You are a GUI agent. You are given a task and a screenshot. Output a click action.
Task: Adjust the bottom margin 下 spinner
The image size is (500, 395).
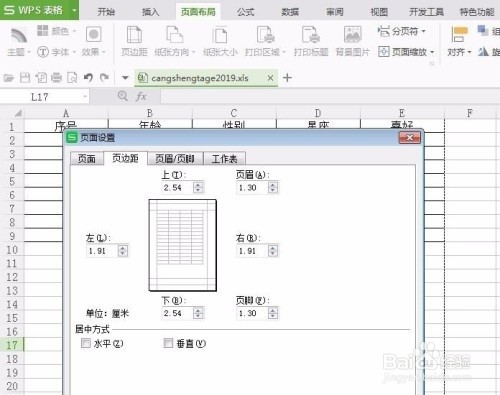[x=198, y=313]
